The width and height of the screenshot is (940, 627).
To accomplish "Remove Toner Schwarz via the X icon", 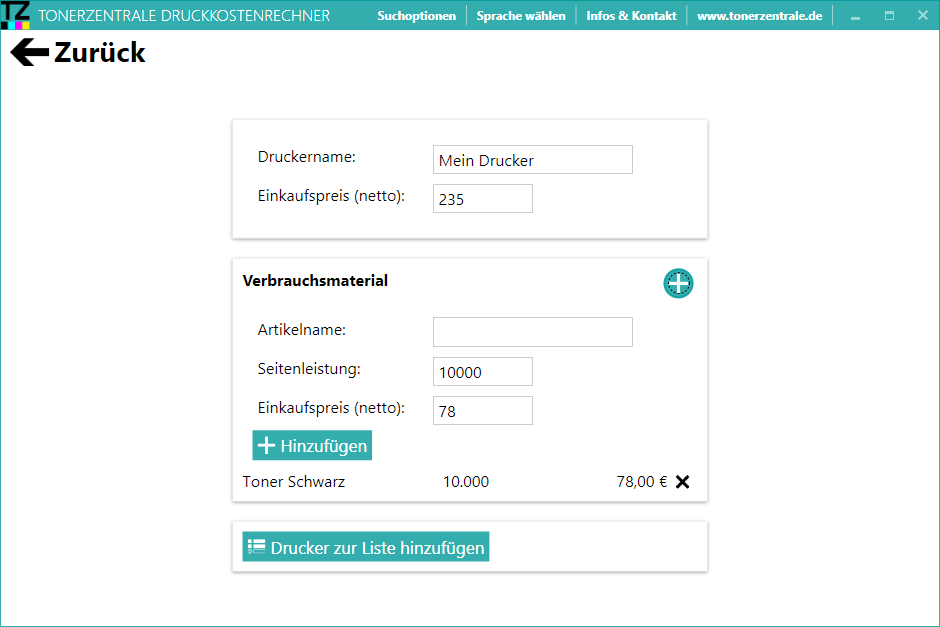I will 683,481.
